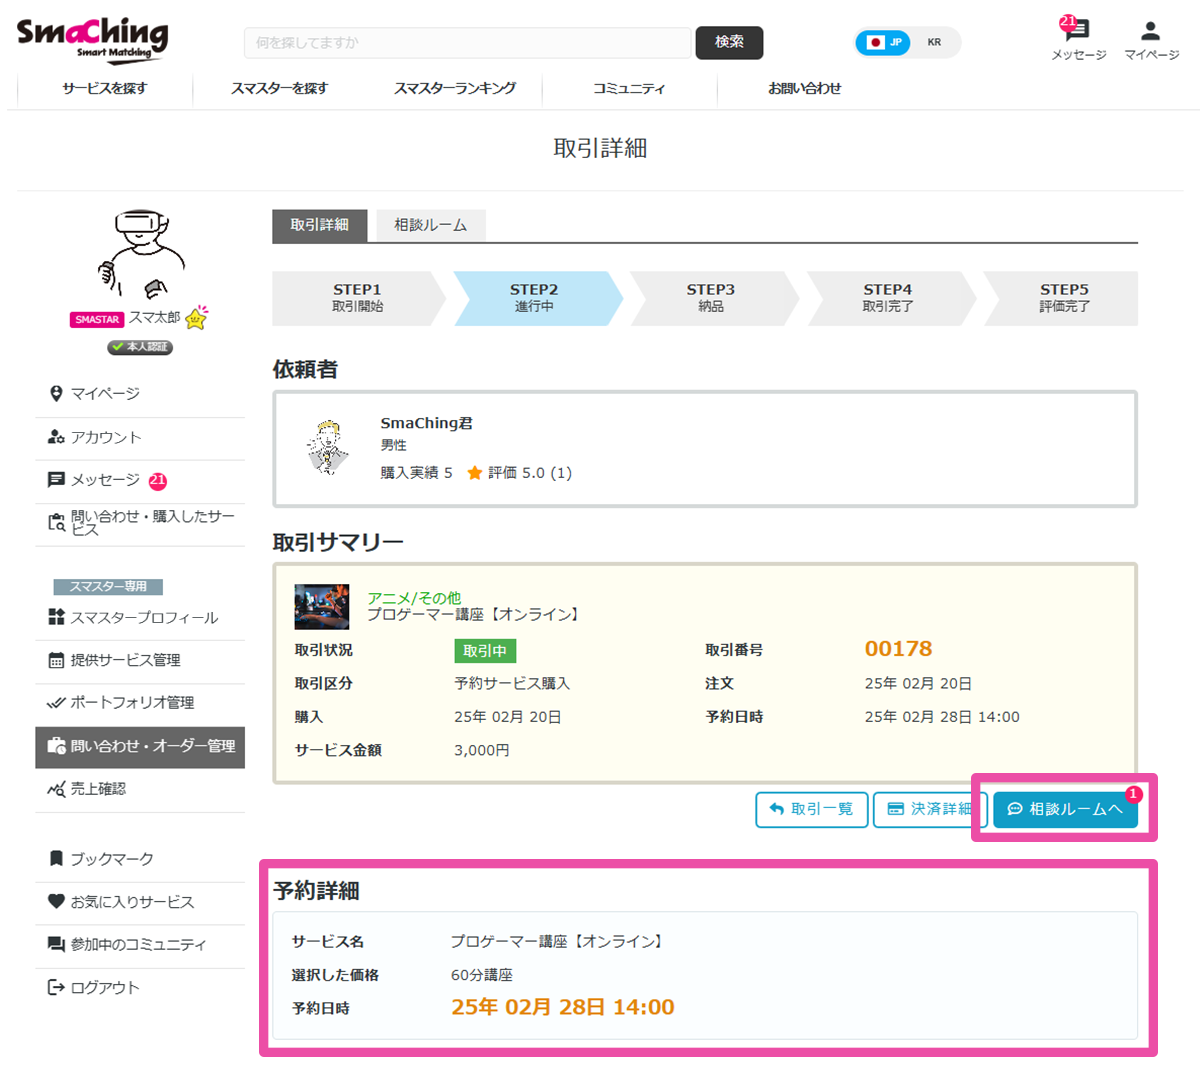Click the search input field
Image resolution: width=1200 pixels, height=1074 pixels.
coord(467,43)
